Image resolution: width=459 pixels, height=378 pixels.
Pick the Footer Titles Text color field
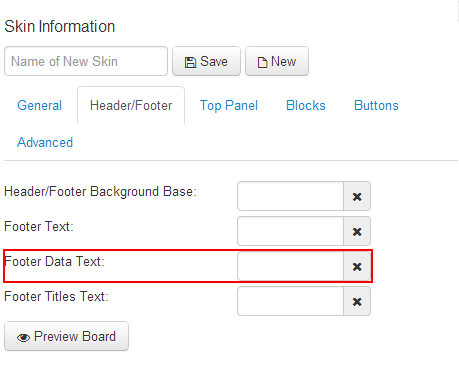point(290,301)
